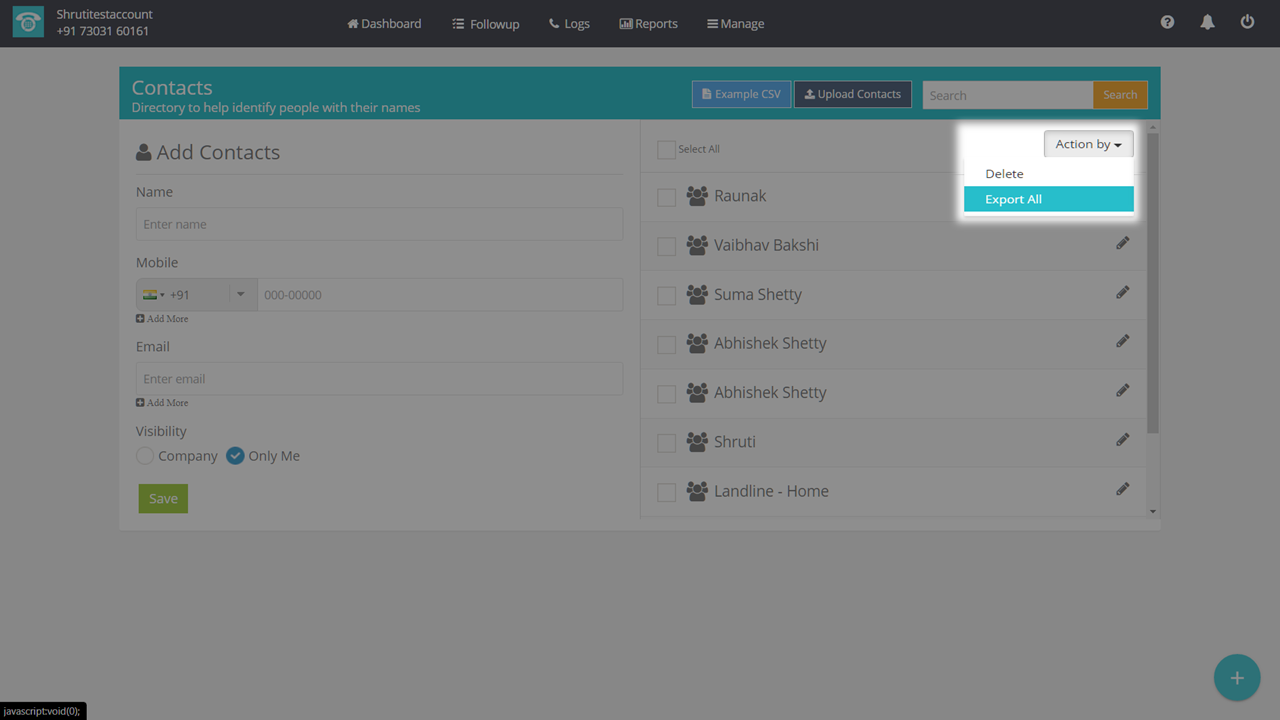Click the floating plus button
The width and height of the screenshot is (1280, 720).
(1237, 678)
